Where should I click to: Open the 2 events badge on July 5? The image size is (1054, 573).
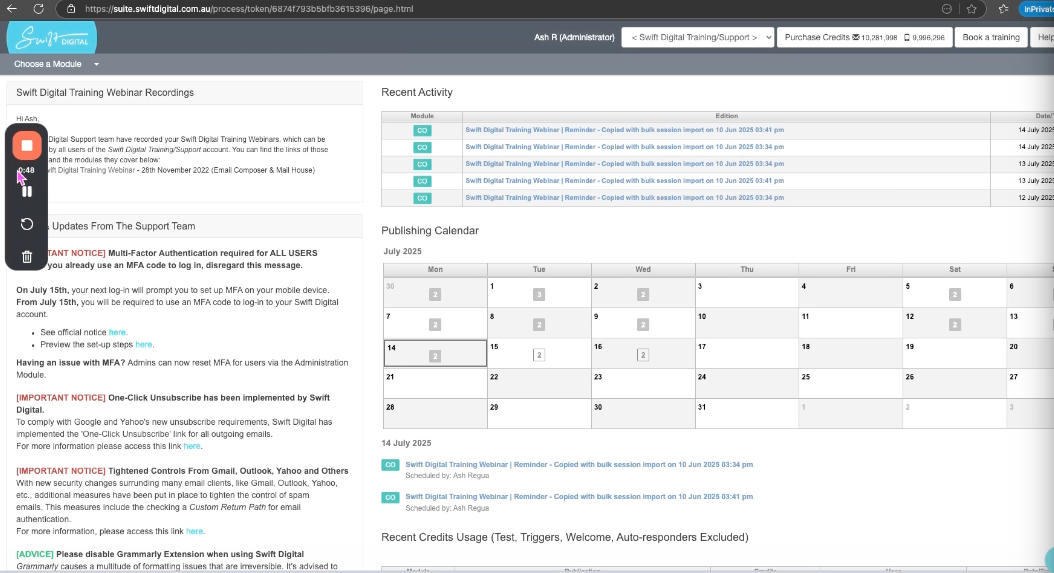(x=955, y=295)
